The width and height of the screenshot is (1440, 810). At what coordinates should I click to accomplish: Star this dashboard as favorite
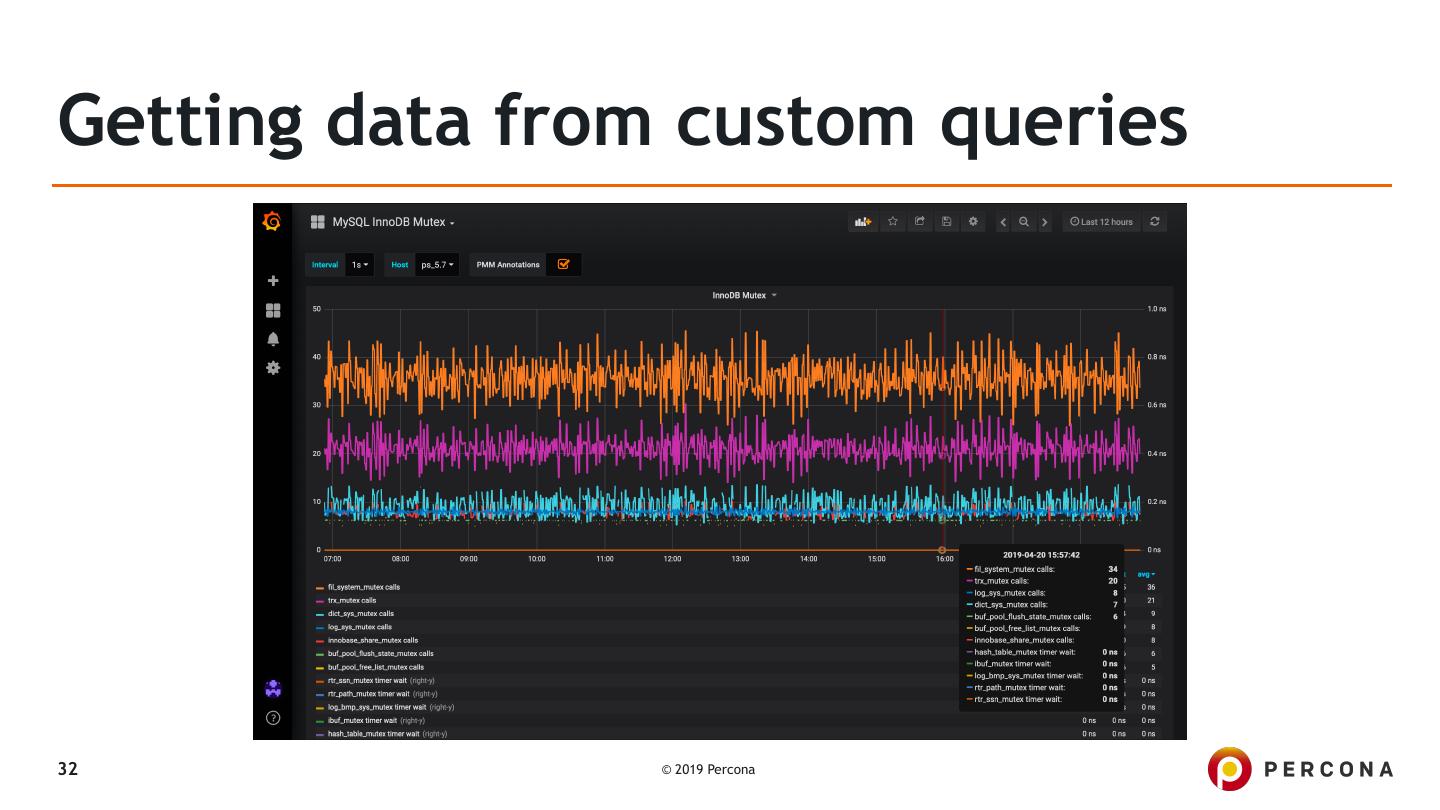(x=892, y=222)
